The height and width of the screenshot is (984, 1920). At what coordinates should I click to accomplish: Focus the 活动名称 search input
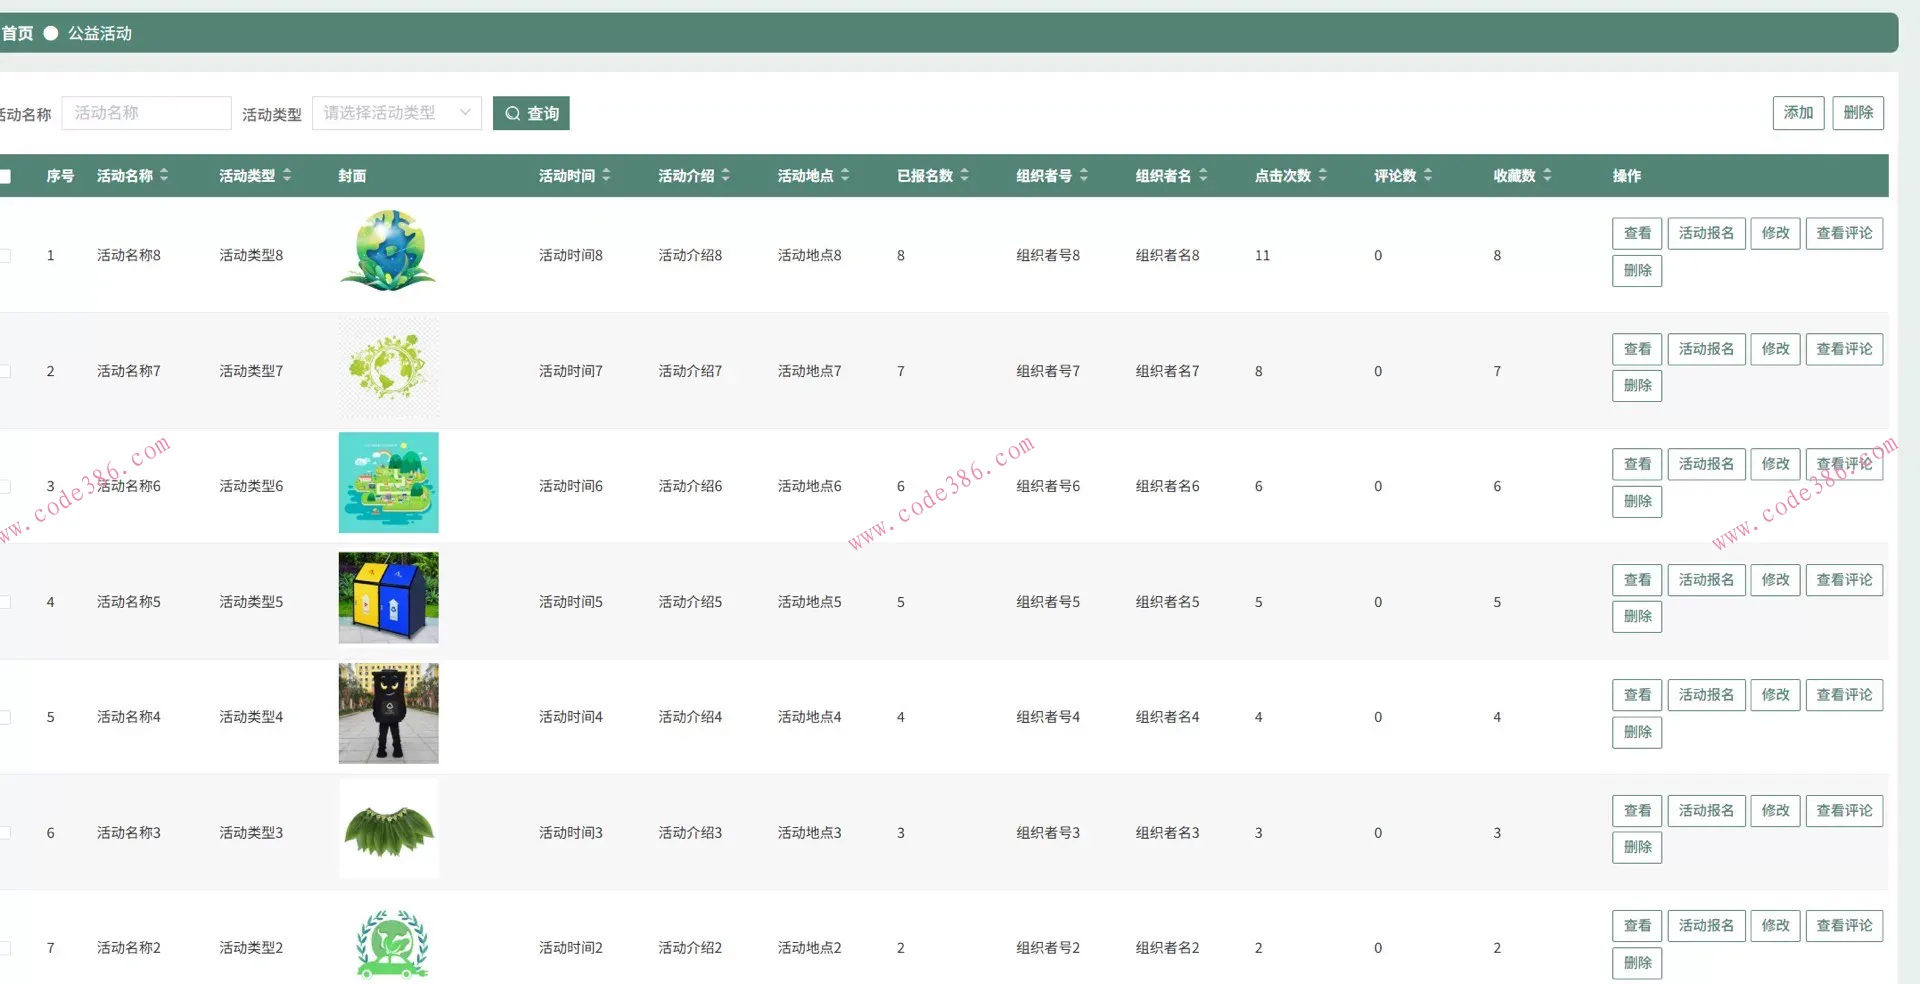146,113
